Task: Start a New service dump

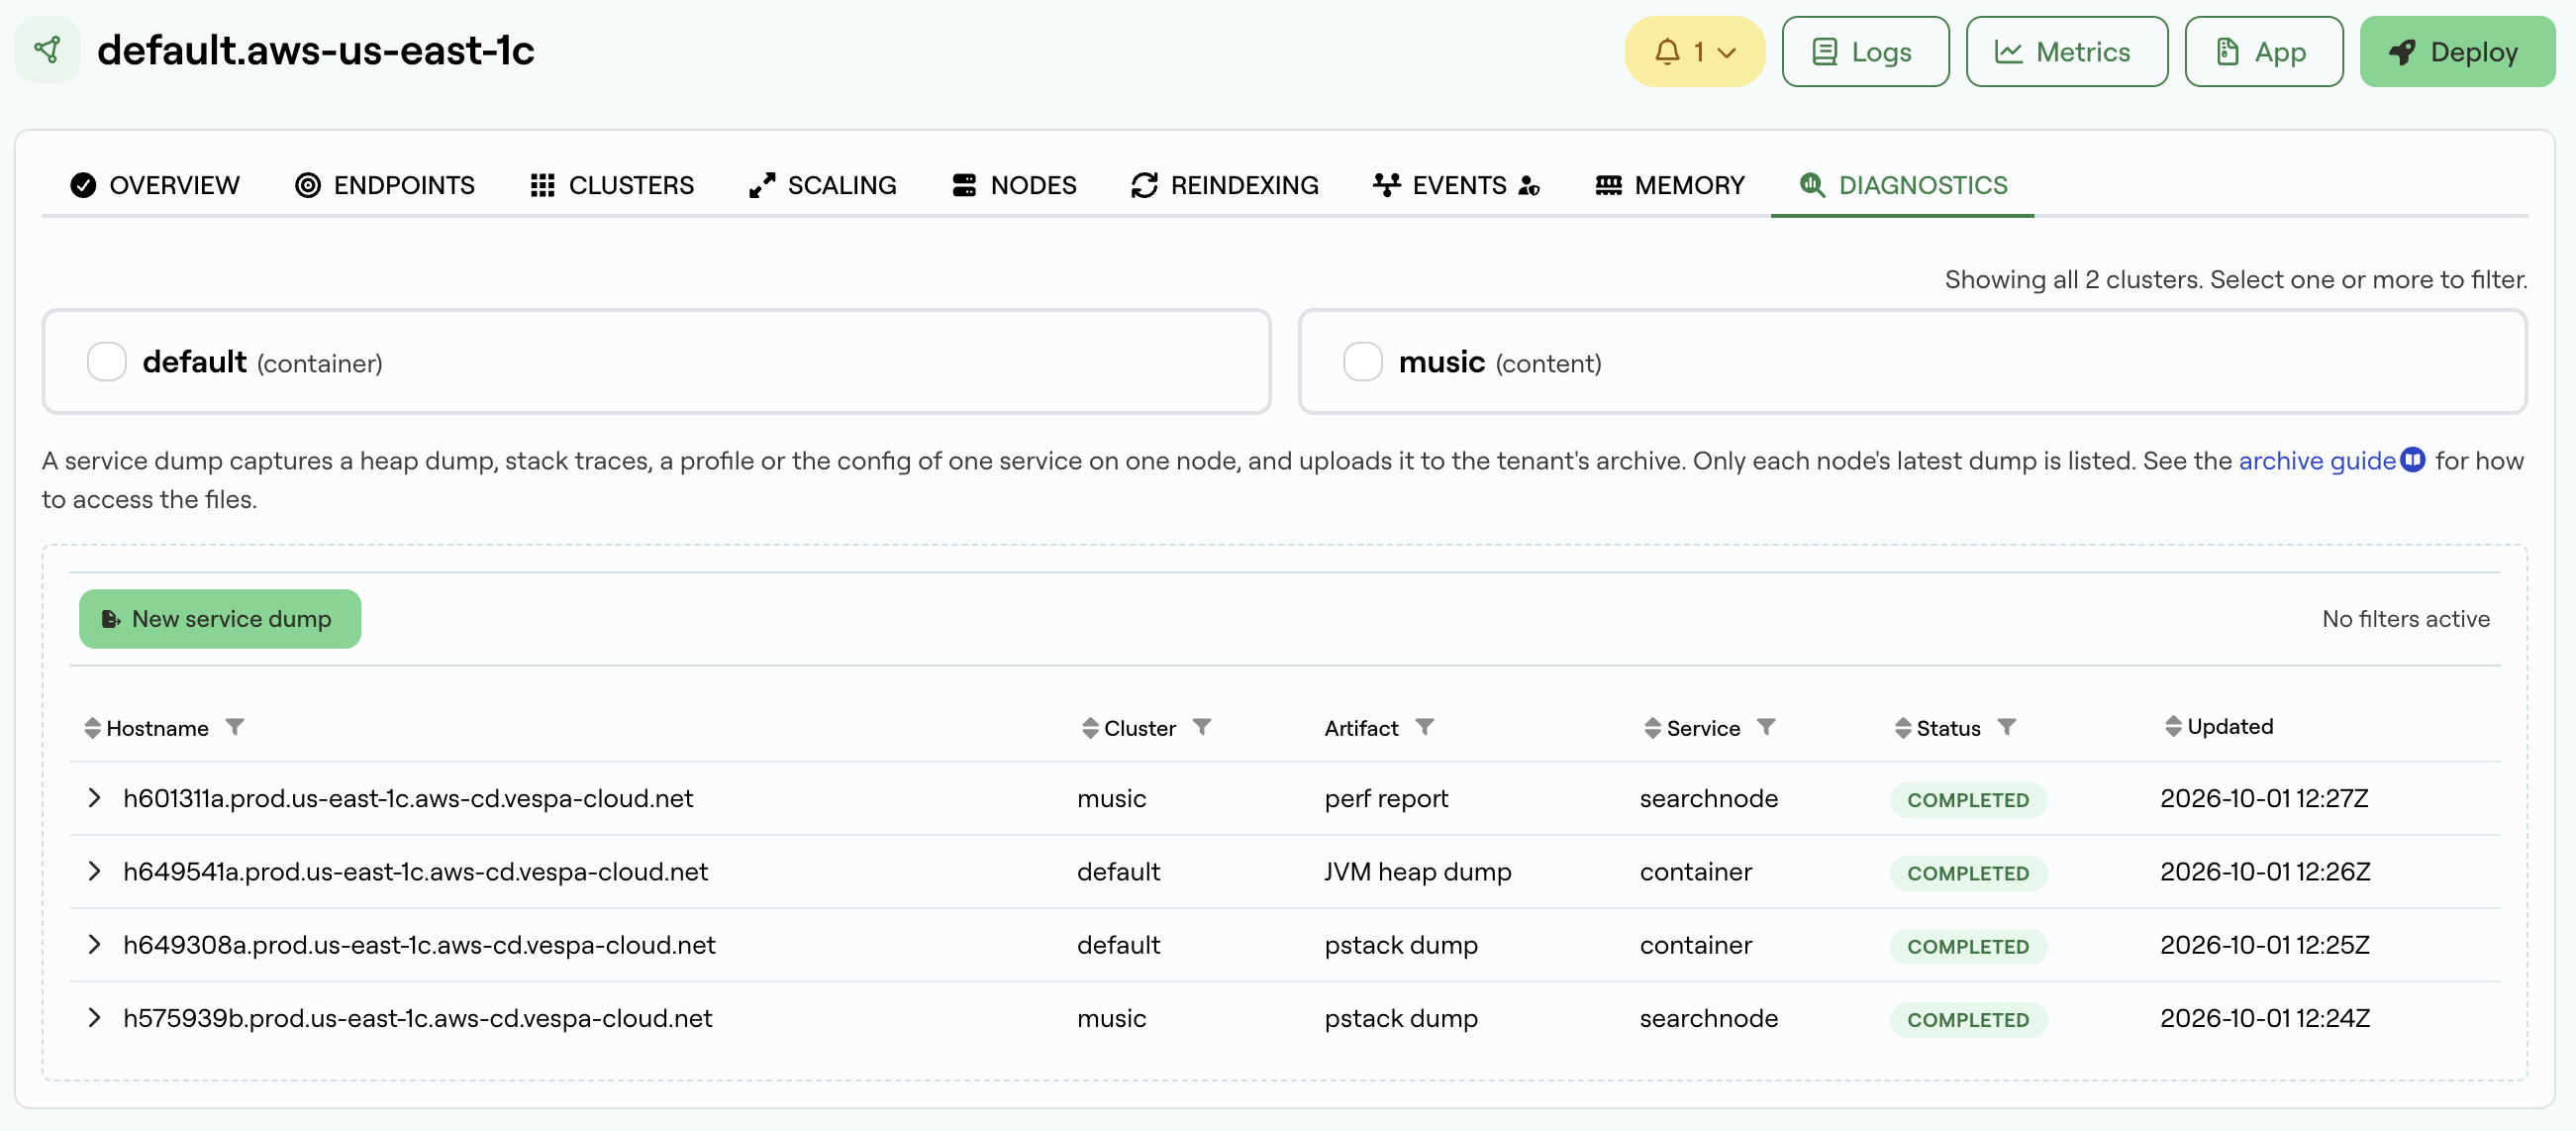Action: 220,619
